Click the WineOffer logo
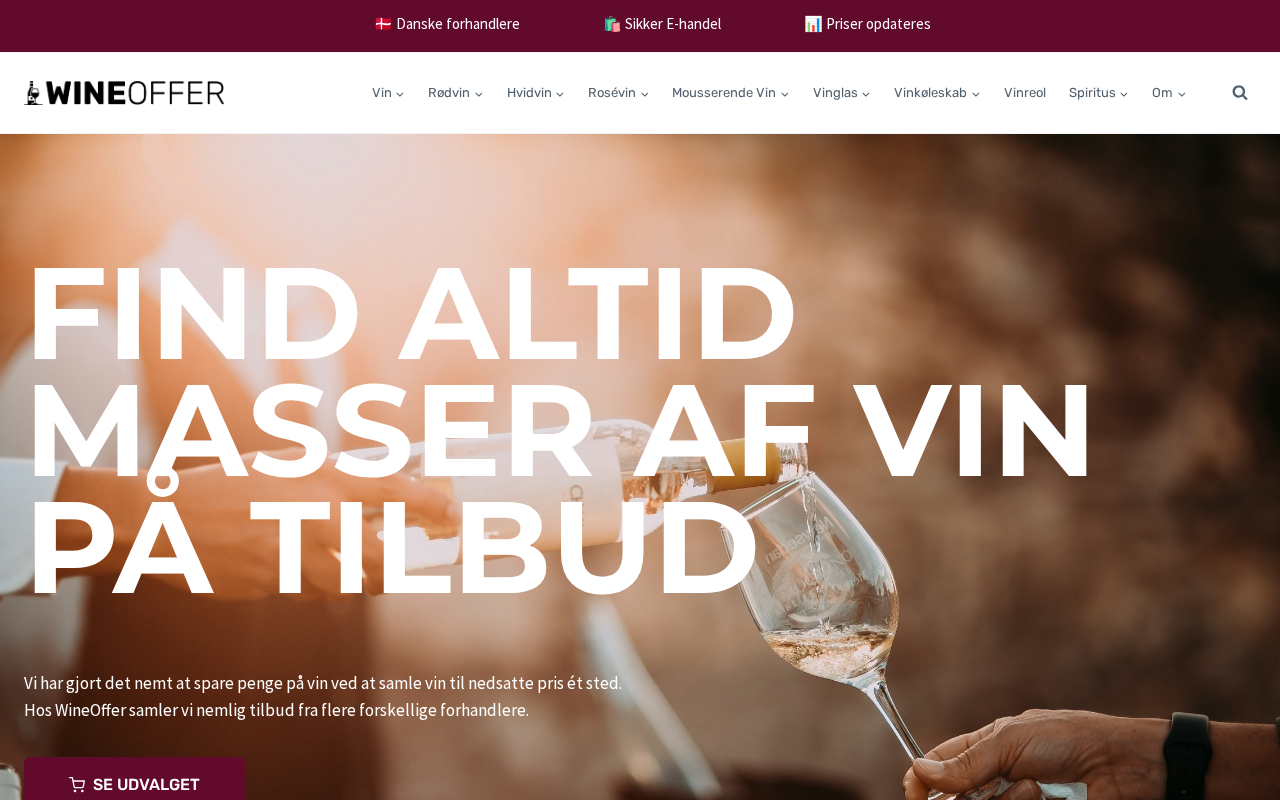This screenshot has width=1280, height=800. coord(124,93)
